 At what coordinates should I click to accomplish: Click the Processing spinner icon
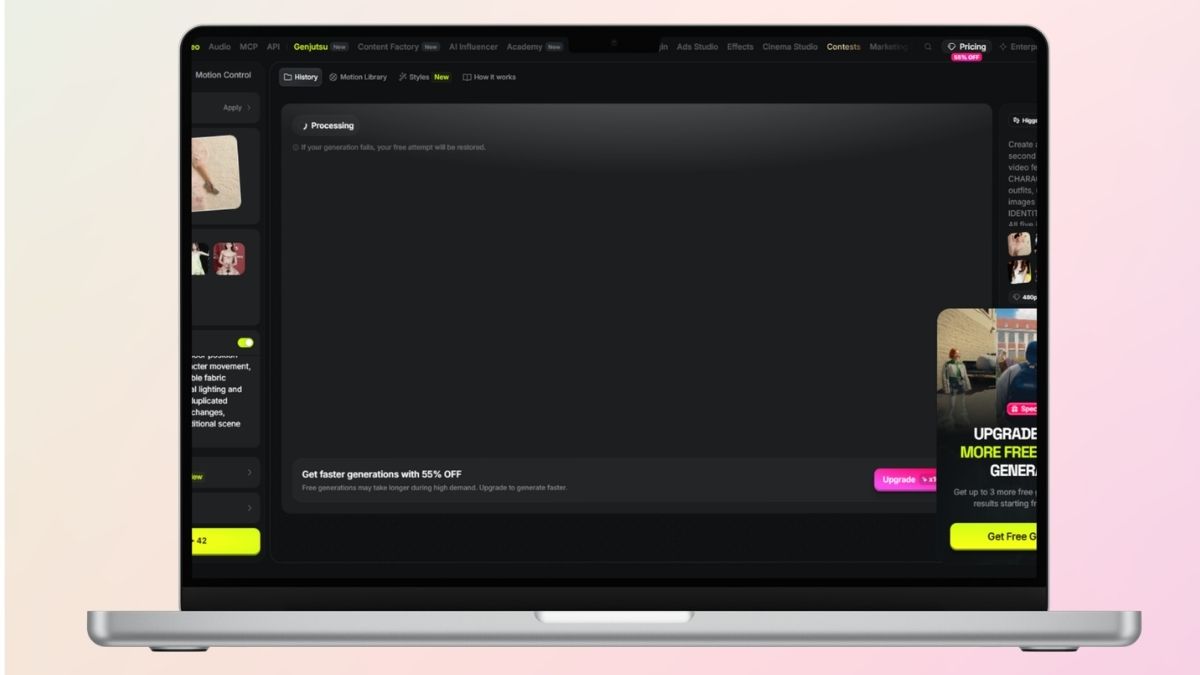coord(305,126)
